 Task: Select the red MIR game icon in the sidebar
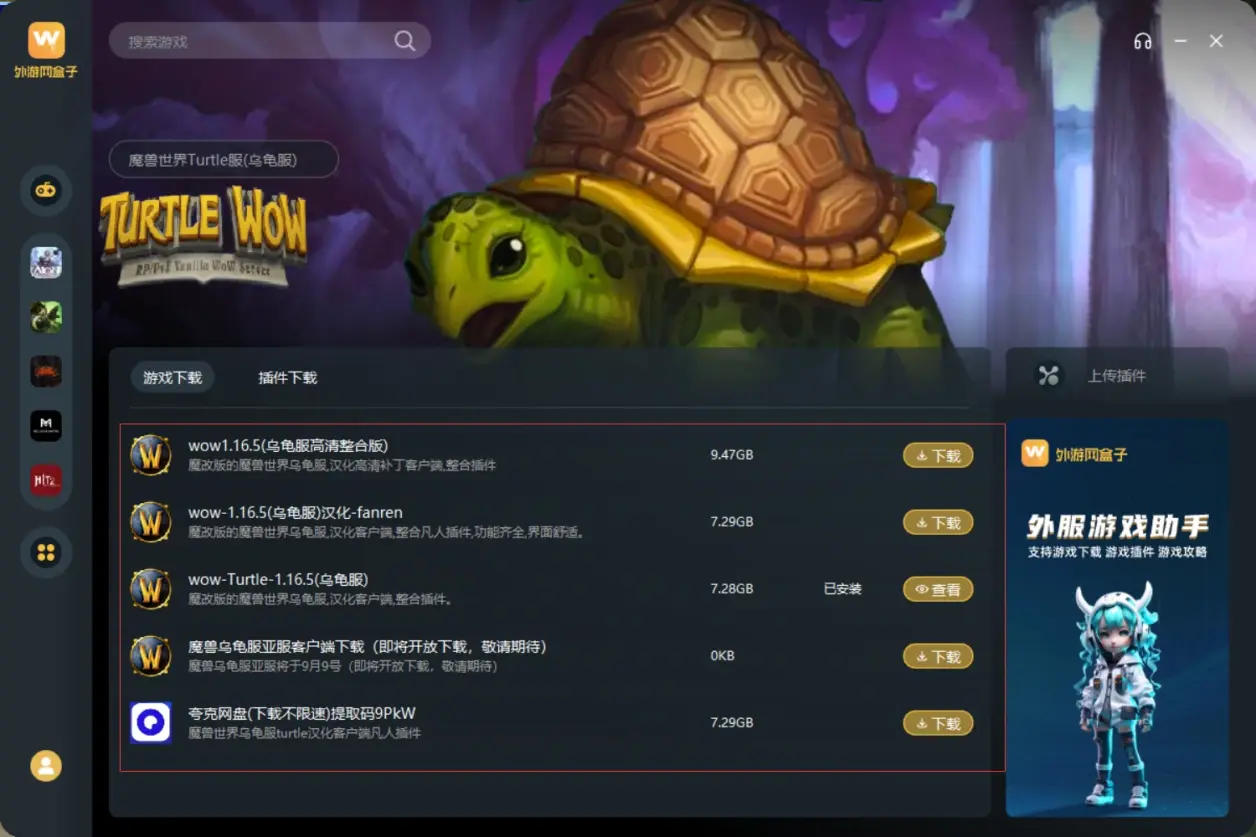(x=46, y=480)
